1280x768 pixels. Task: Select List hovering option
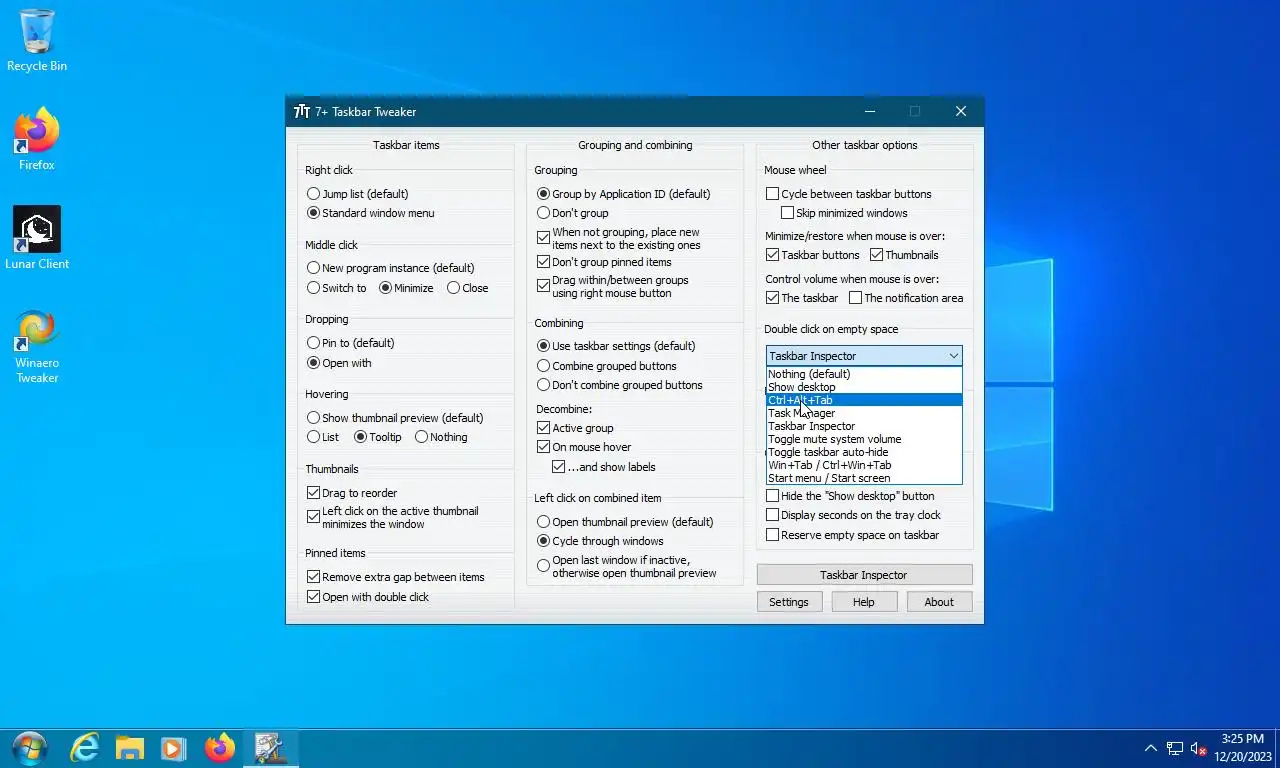tap(322, 437)
